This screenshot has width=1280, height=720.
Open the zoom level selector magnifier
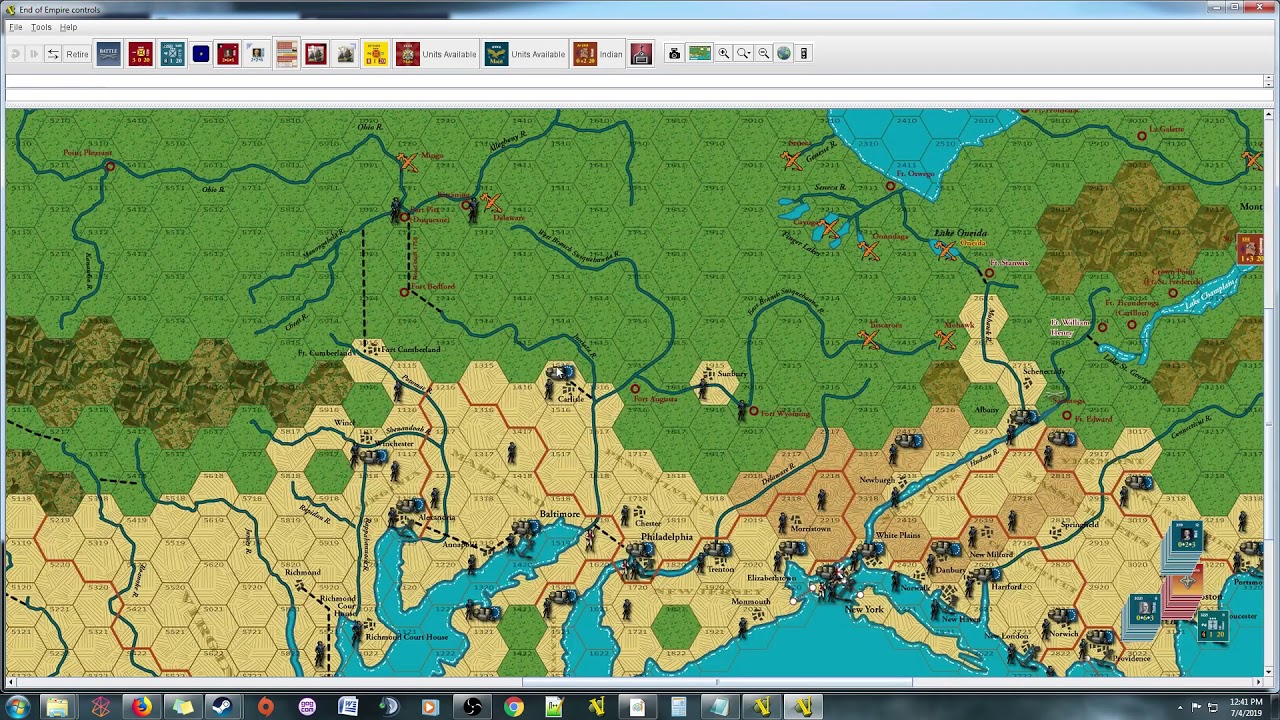pos(744,54)
